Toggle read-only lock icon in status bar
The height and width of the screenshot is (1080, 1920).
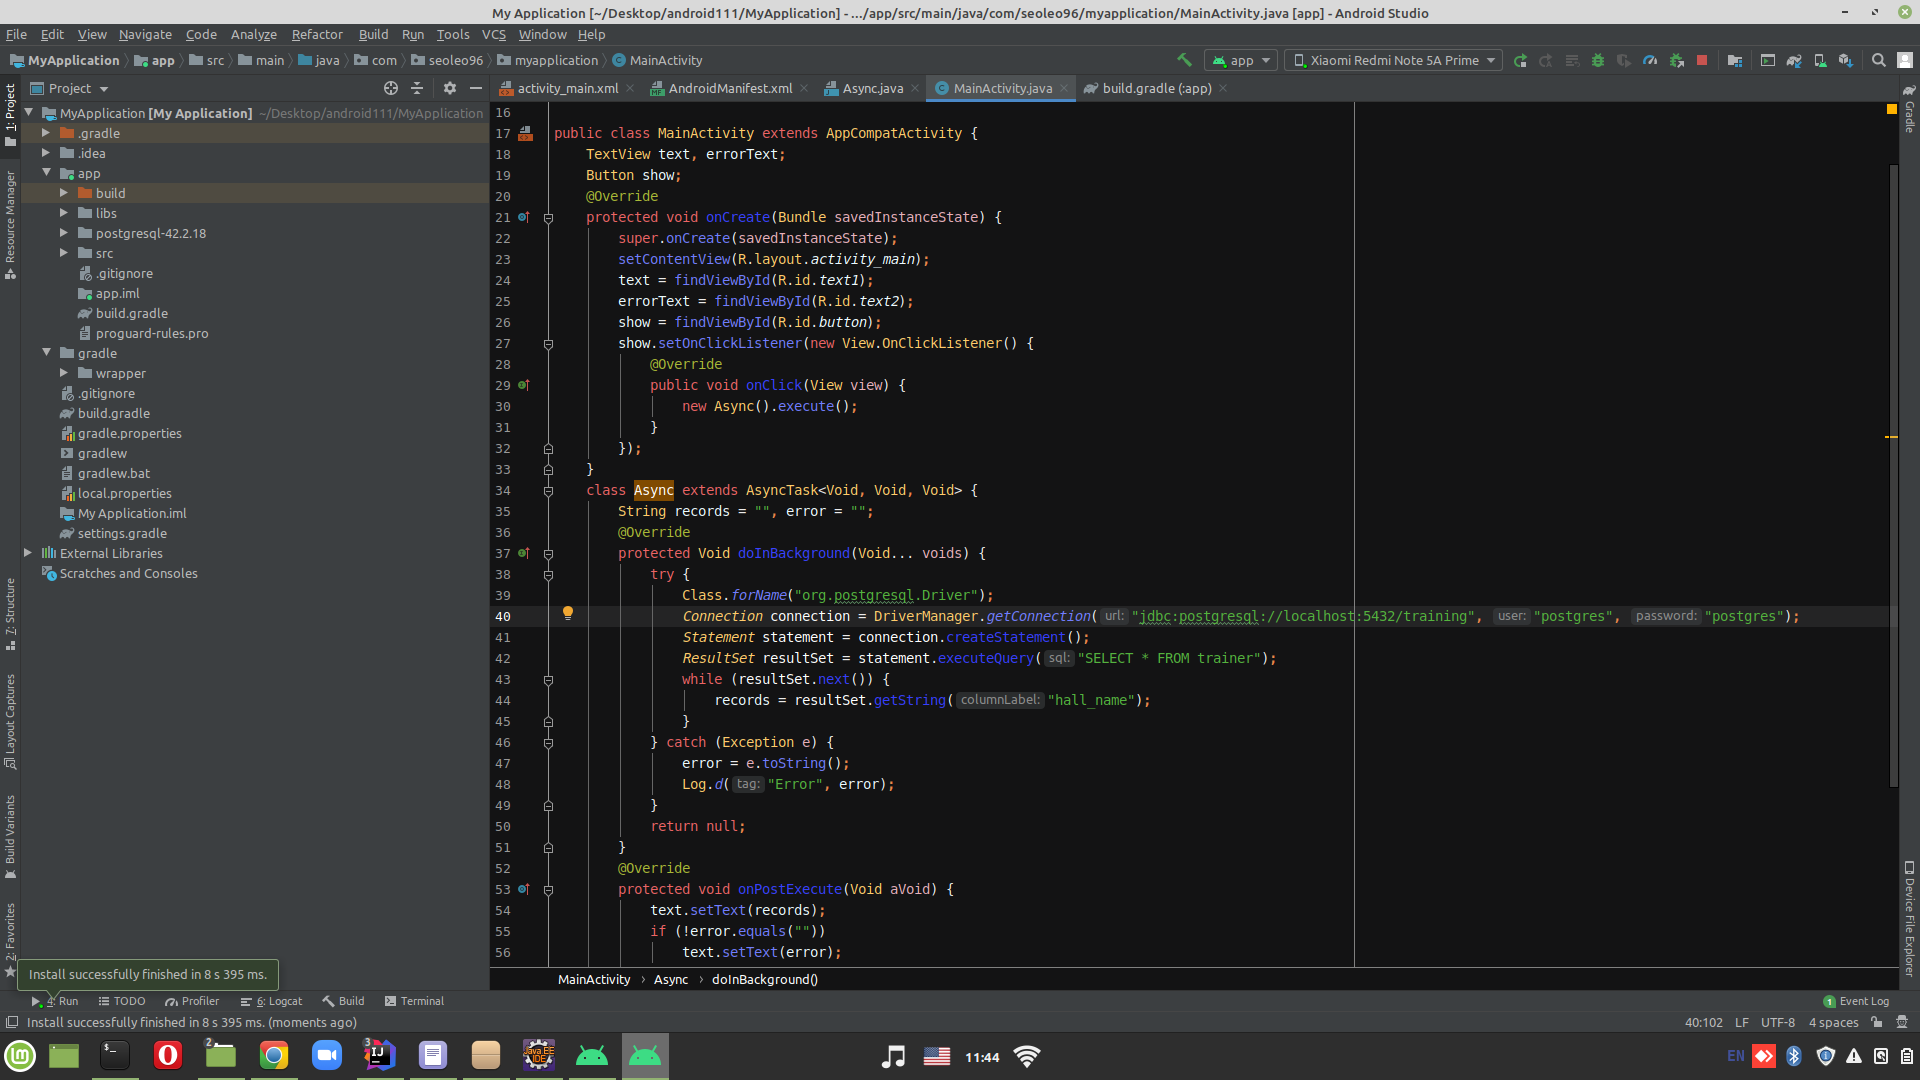pyautogui.click(x=1877, y=1022)
